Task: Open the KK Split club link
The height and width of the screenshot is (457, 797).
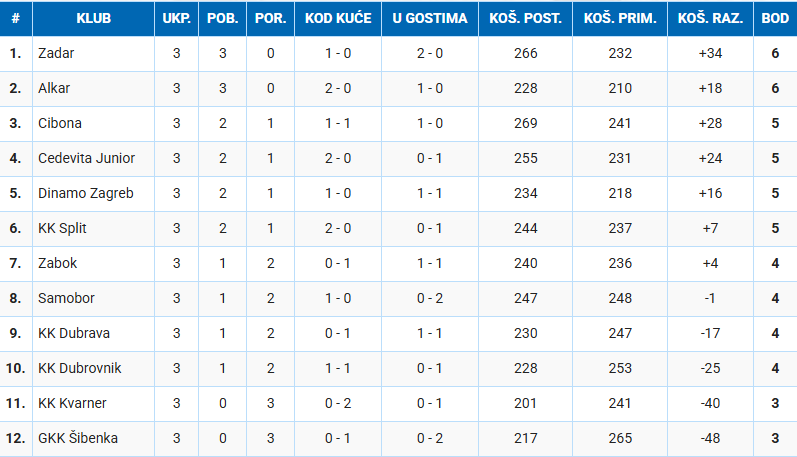Action: [x=62, y=228]
